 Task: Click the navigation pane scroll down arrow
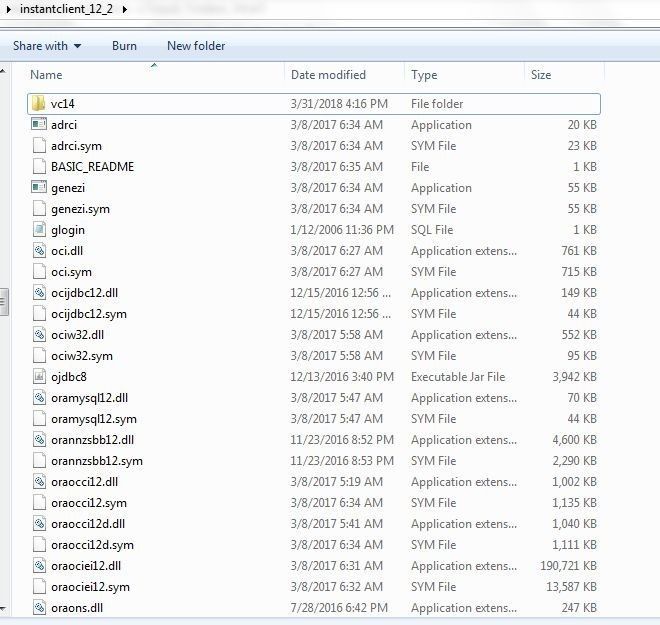[3, 609]
